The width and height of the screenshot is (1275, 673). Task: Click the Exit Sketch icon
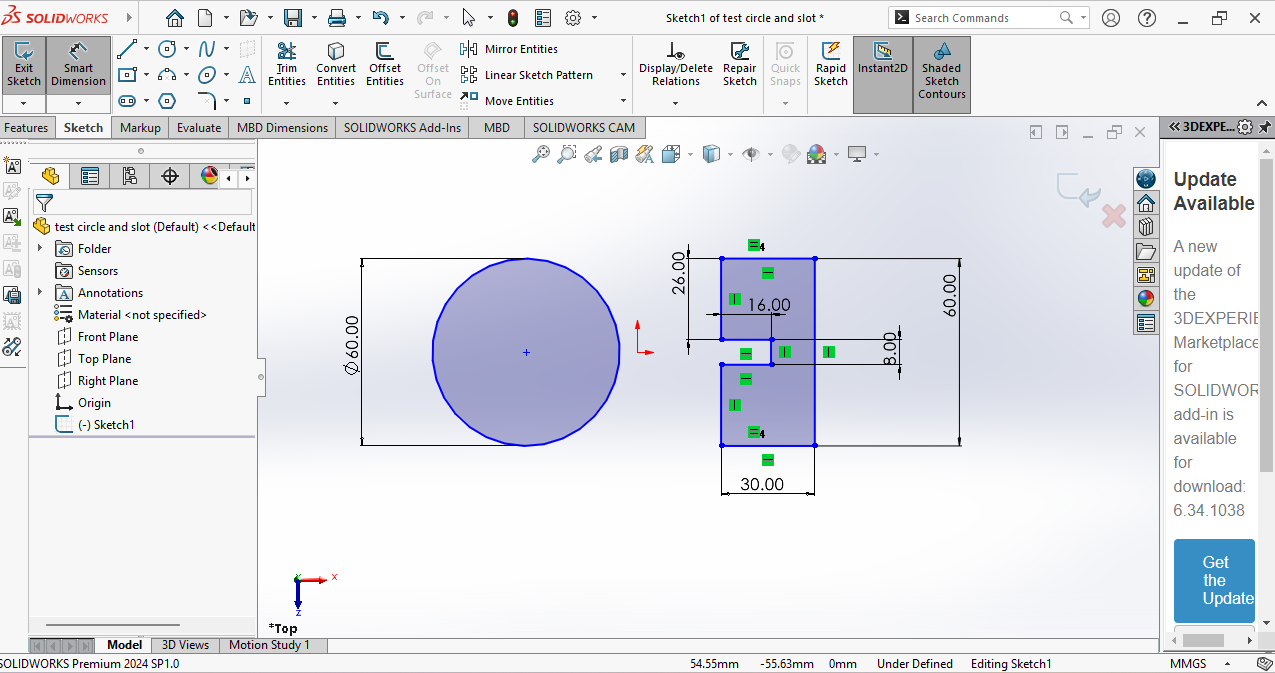click(24, 65)
